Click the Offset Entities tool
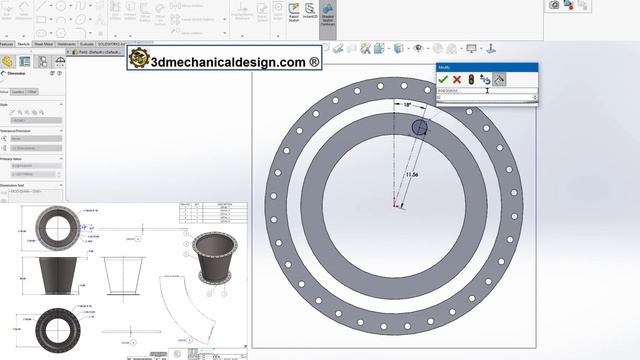The width and height of the screenshot is (640, 360). 145,11
